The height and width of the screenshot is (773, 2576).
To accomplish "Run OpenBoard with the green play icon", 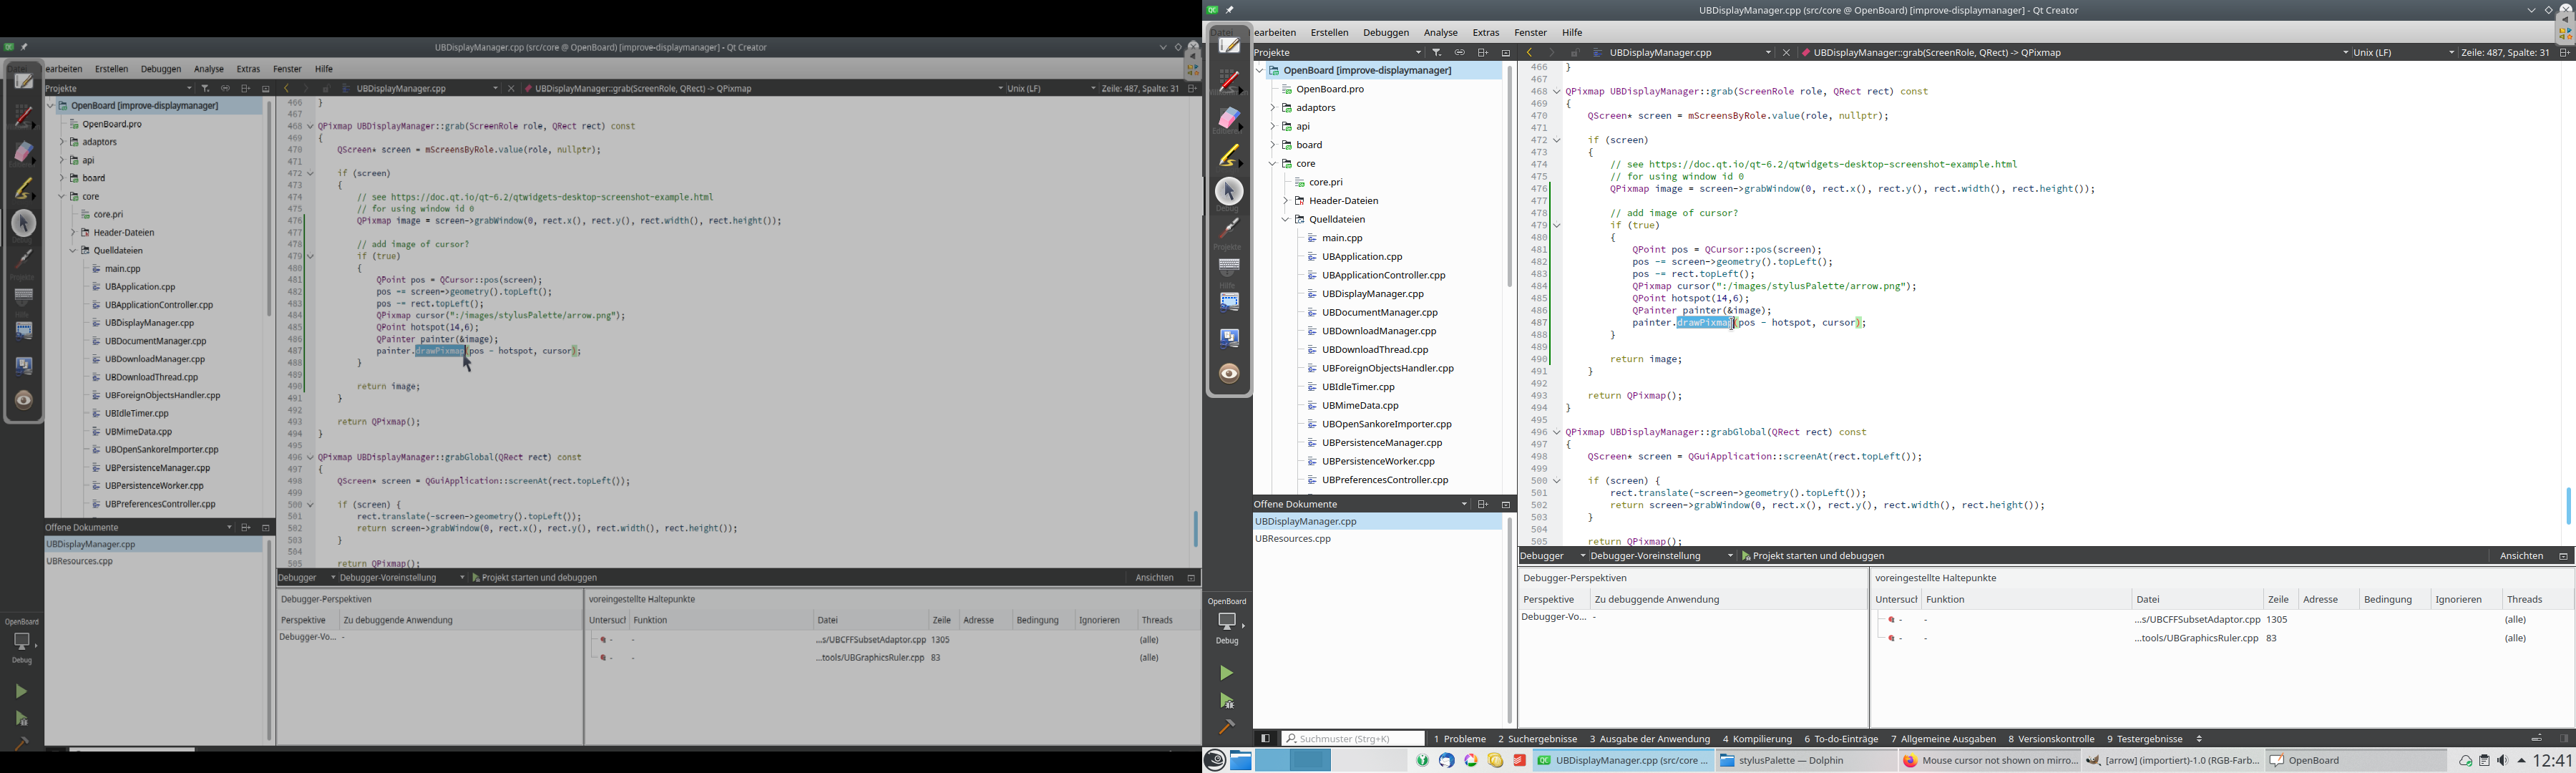I will coord(1227,673).
